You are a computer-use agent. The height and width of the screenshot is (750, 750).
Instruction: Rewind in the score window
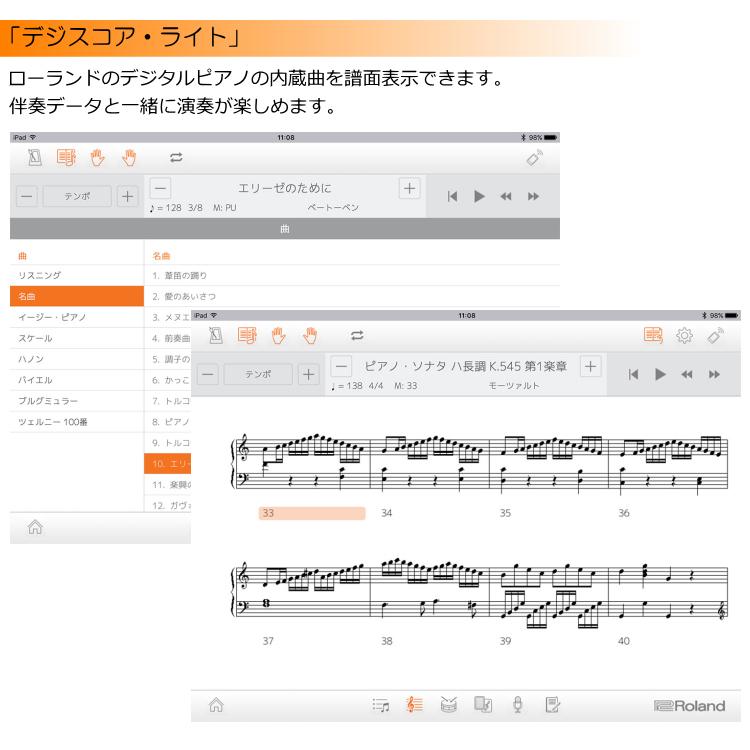tap(687, 374)
